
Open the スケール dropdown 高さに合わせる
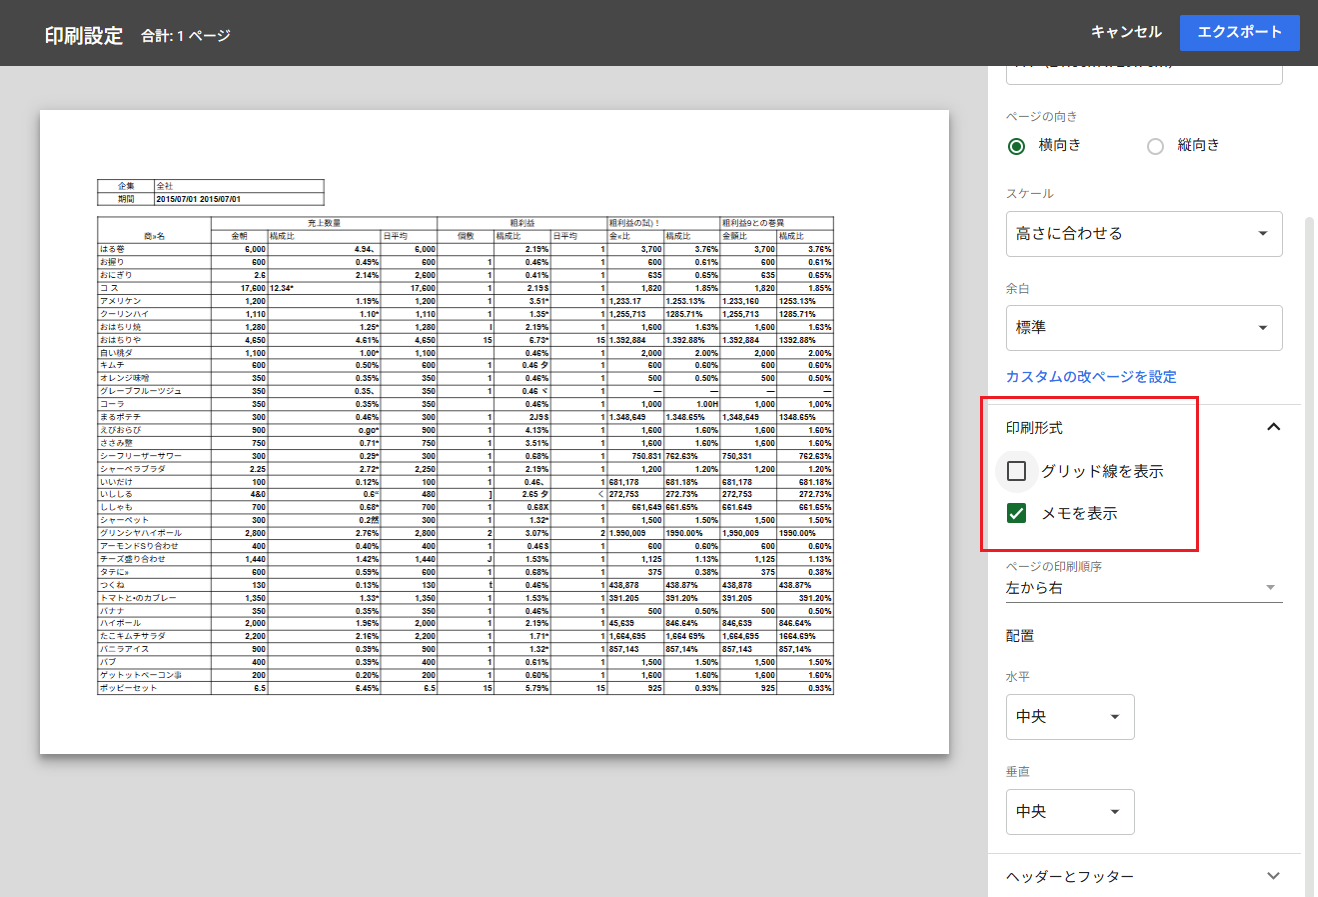(x=1144, y=233)
